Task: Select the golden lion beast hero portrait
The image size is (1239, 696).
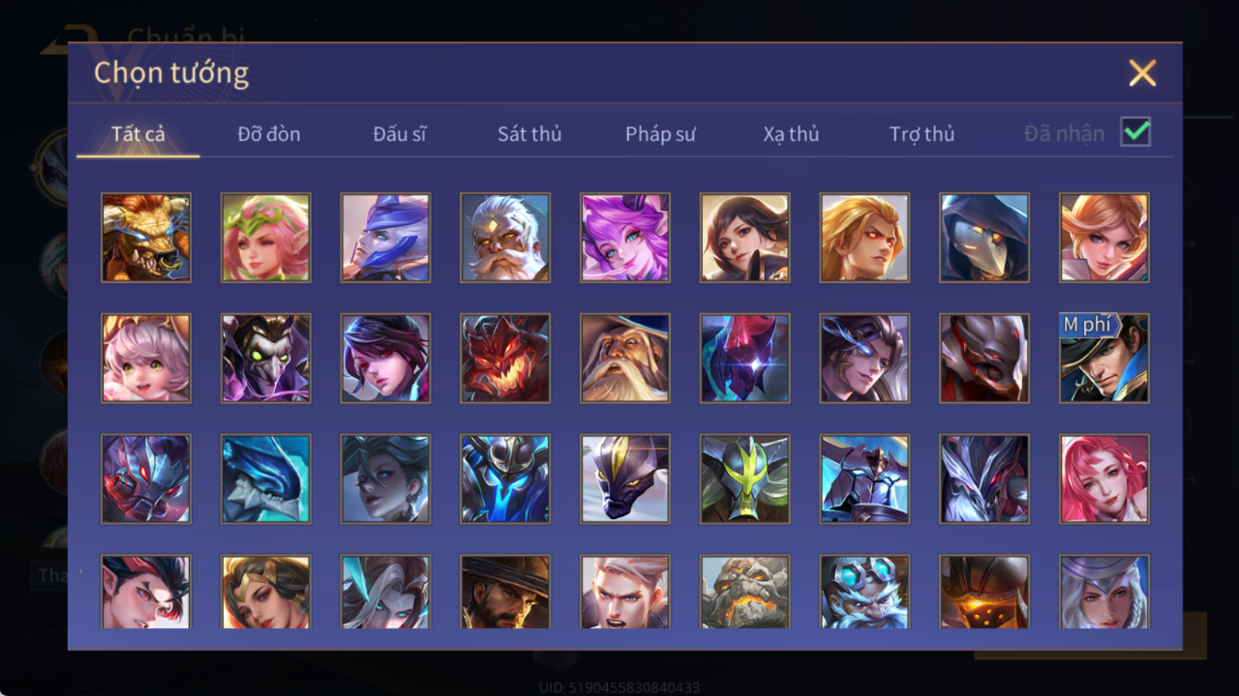Action: [145, 238]
